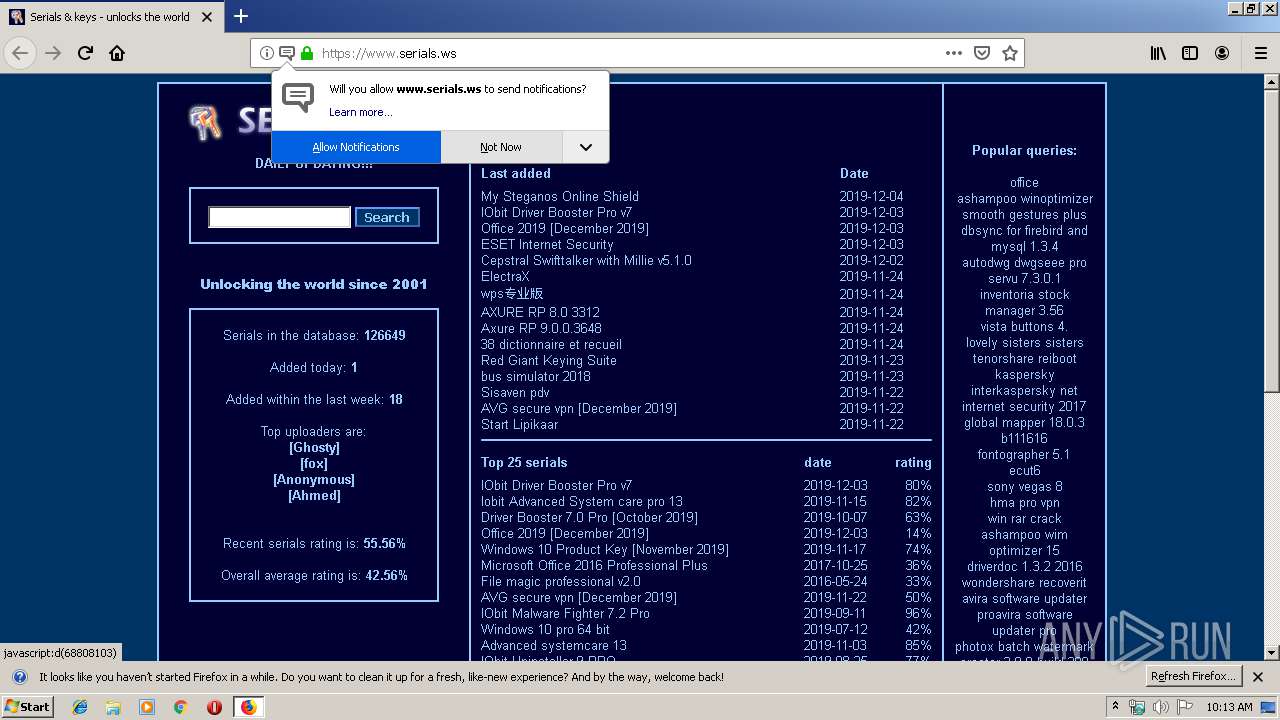Open AVG secure vpn in Top 25
This screenshot has height=720, width=1280.
[x=579, y=597]
